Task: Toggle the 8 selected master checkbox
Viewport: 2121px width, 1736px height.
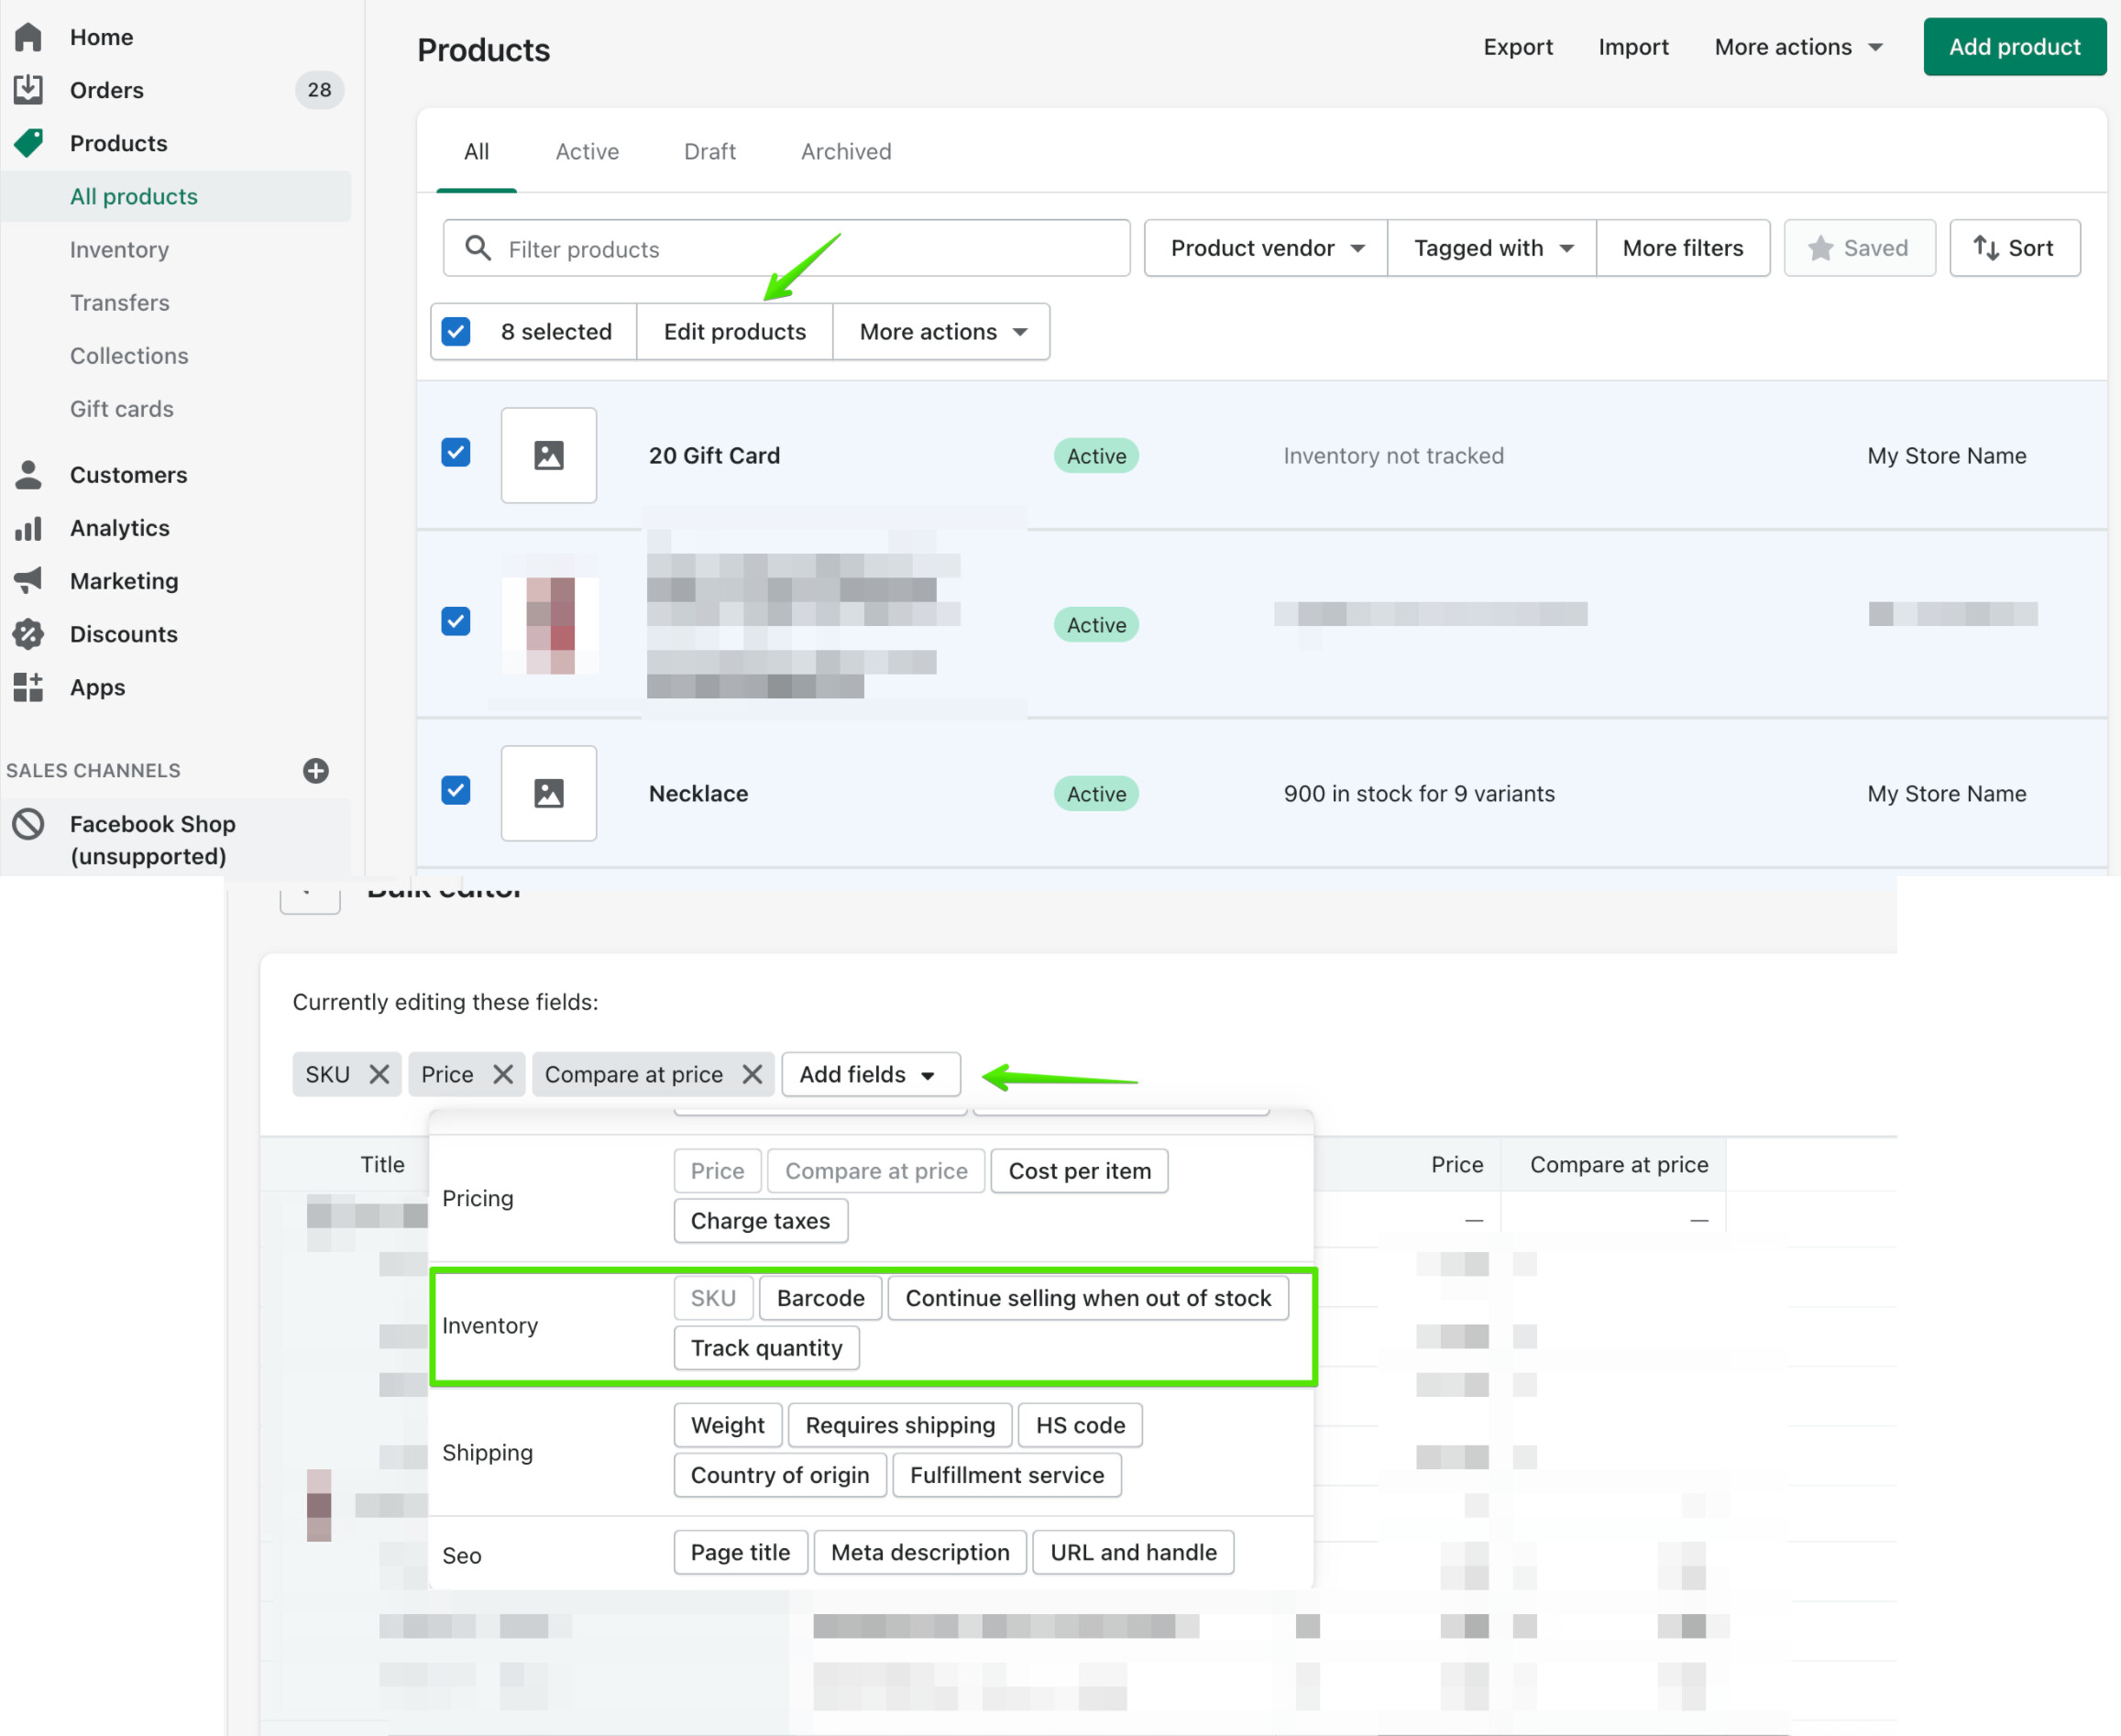Action: click(456, 332)
